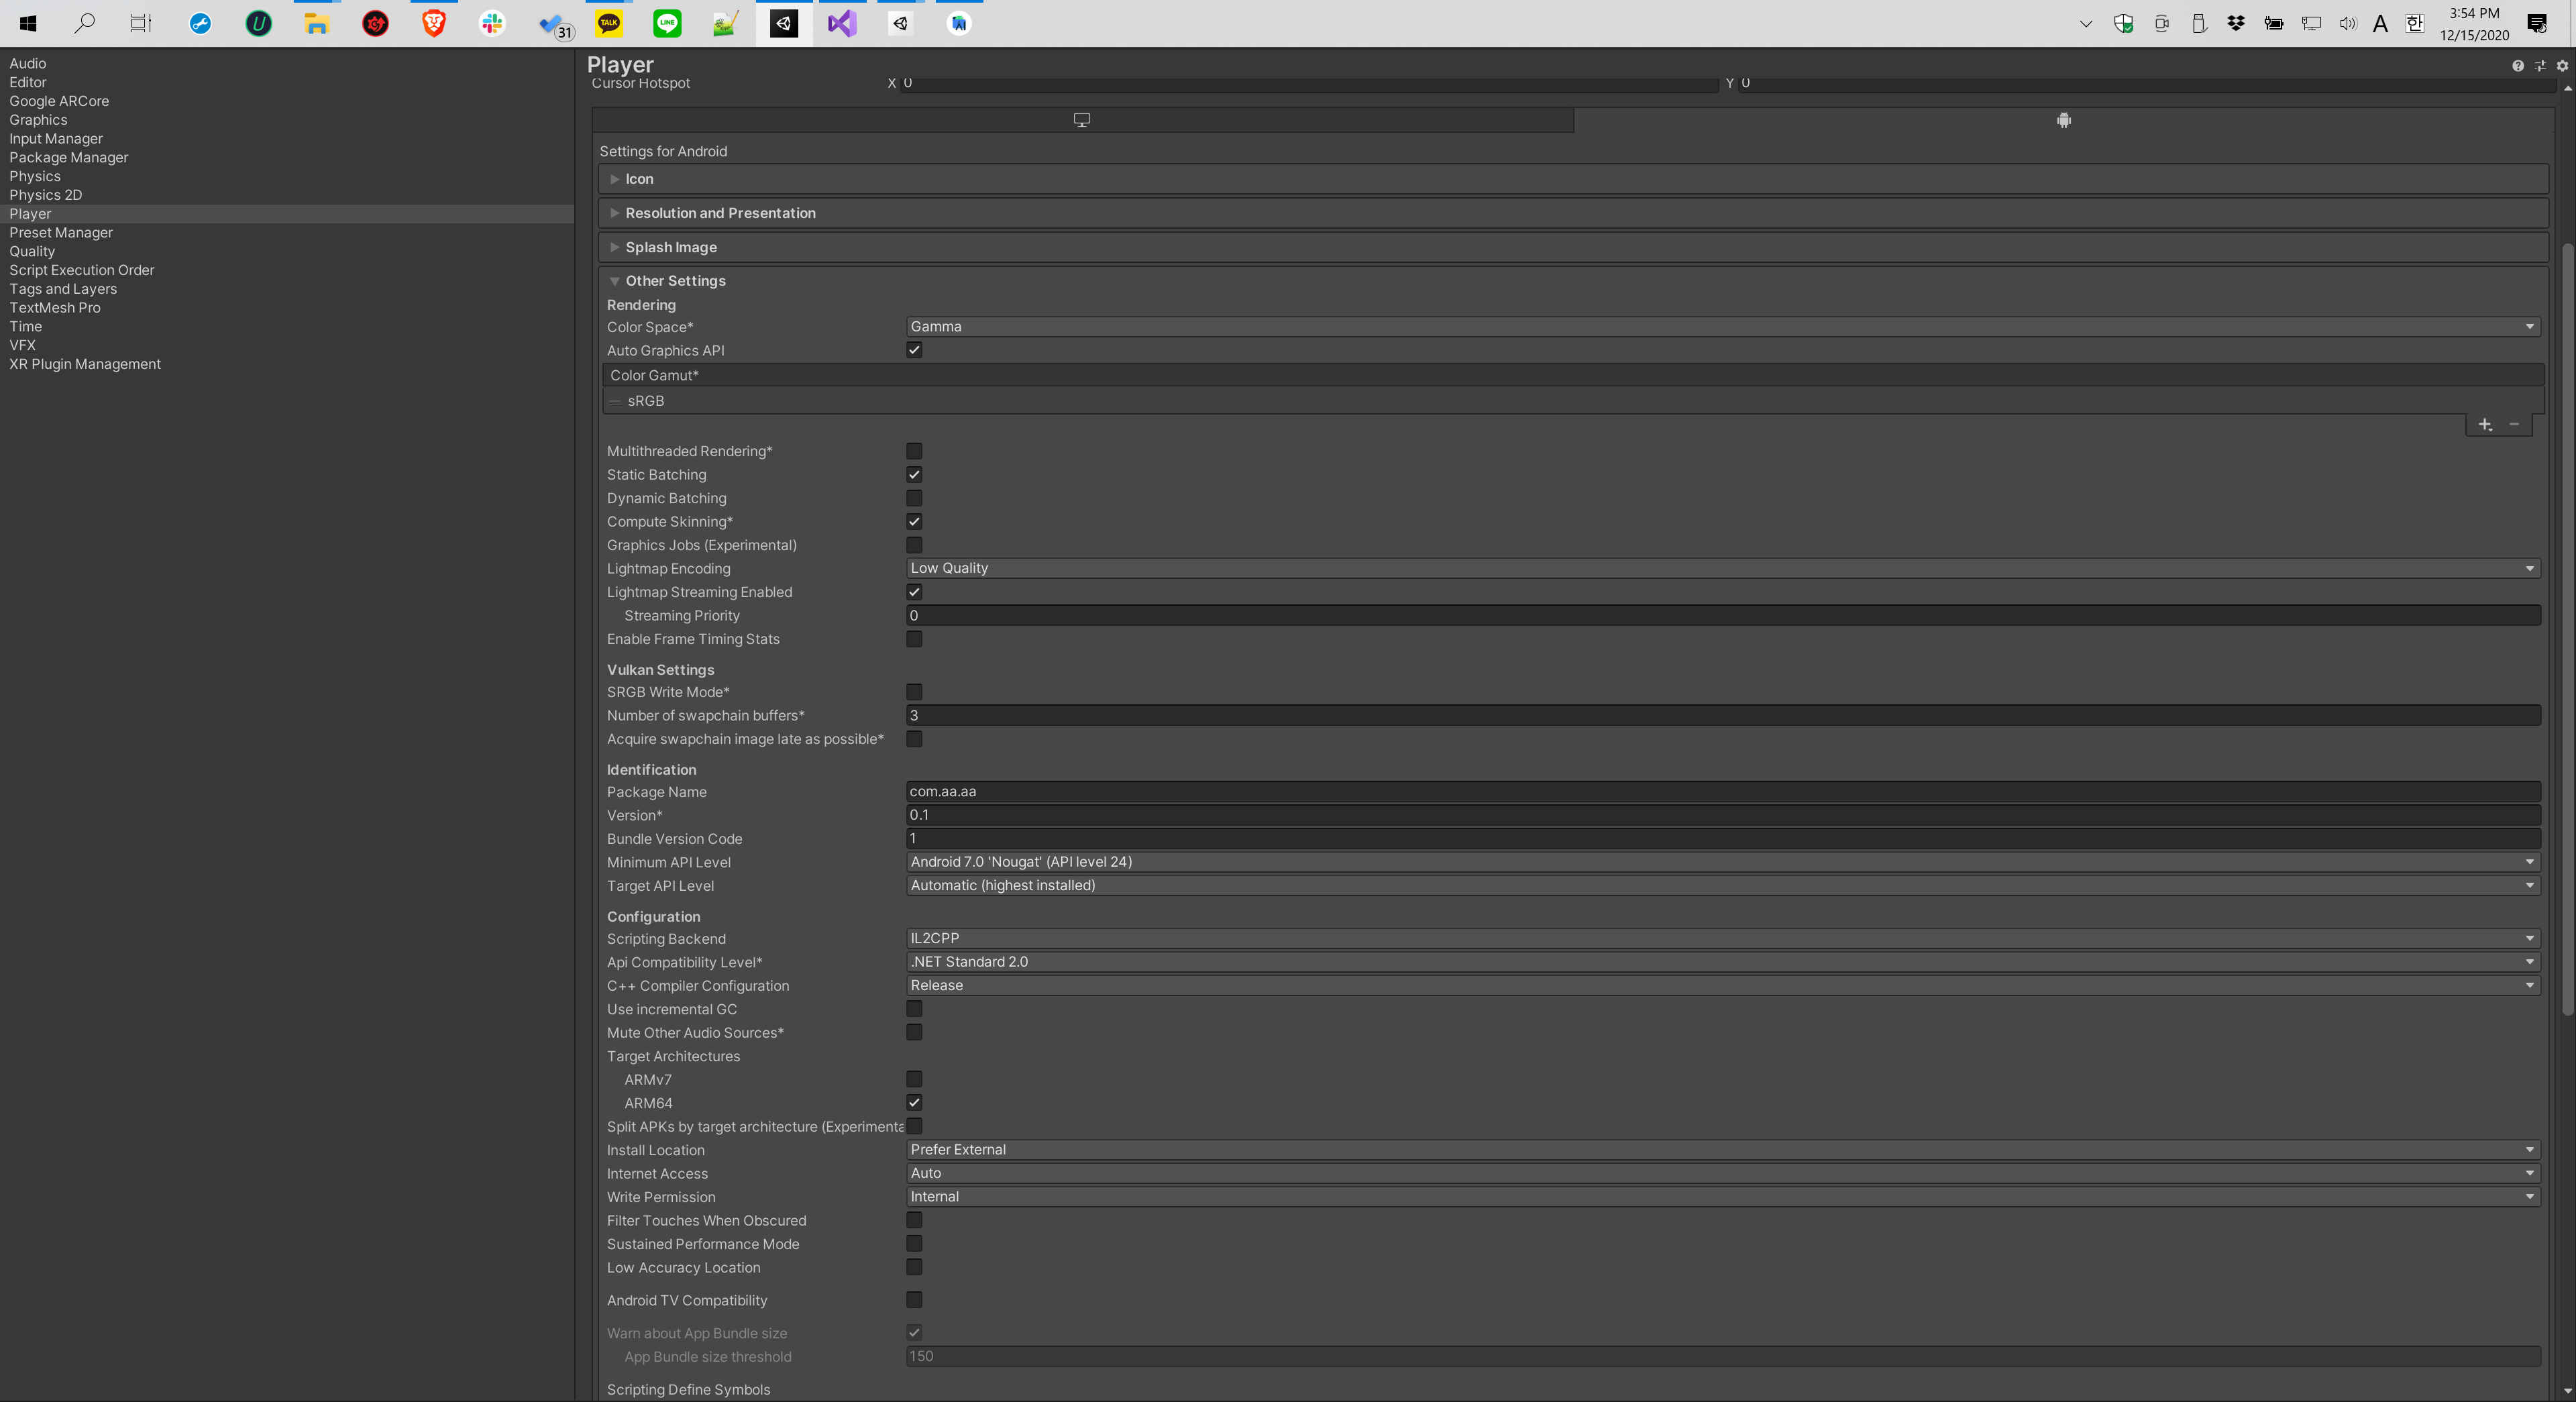Remove color gamut with minus icon

[x=2514, y=425]
